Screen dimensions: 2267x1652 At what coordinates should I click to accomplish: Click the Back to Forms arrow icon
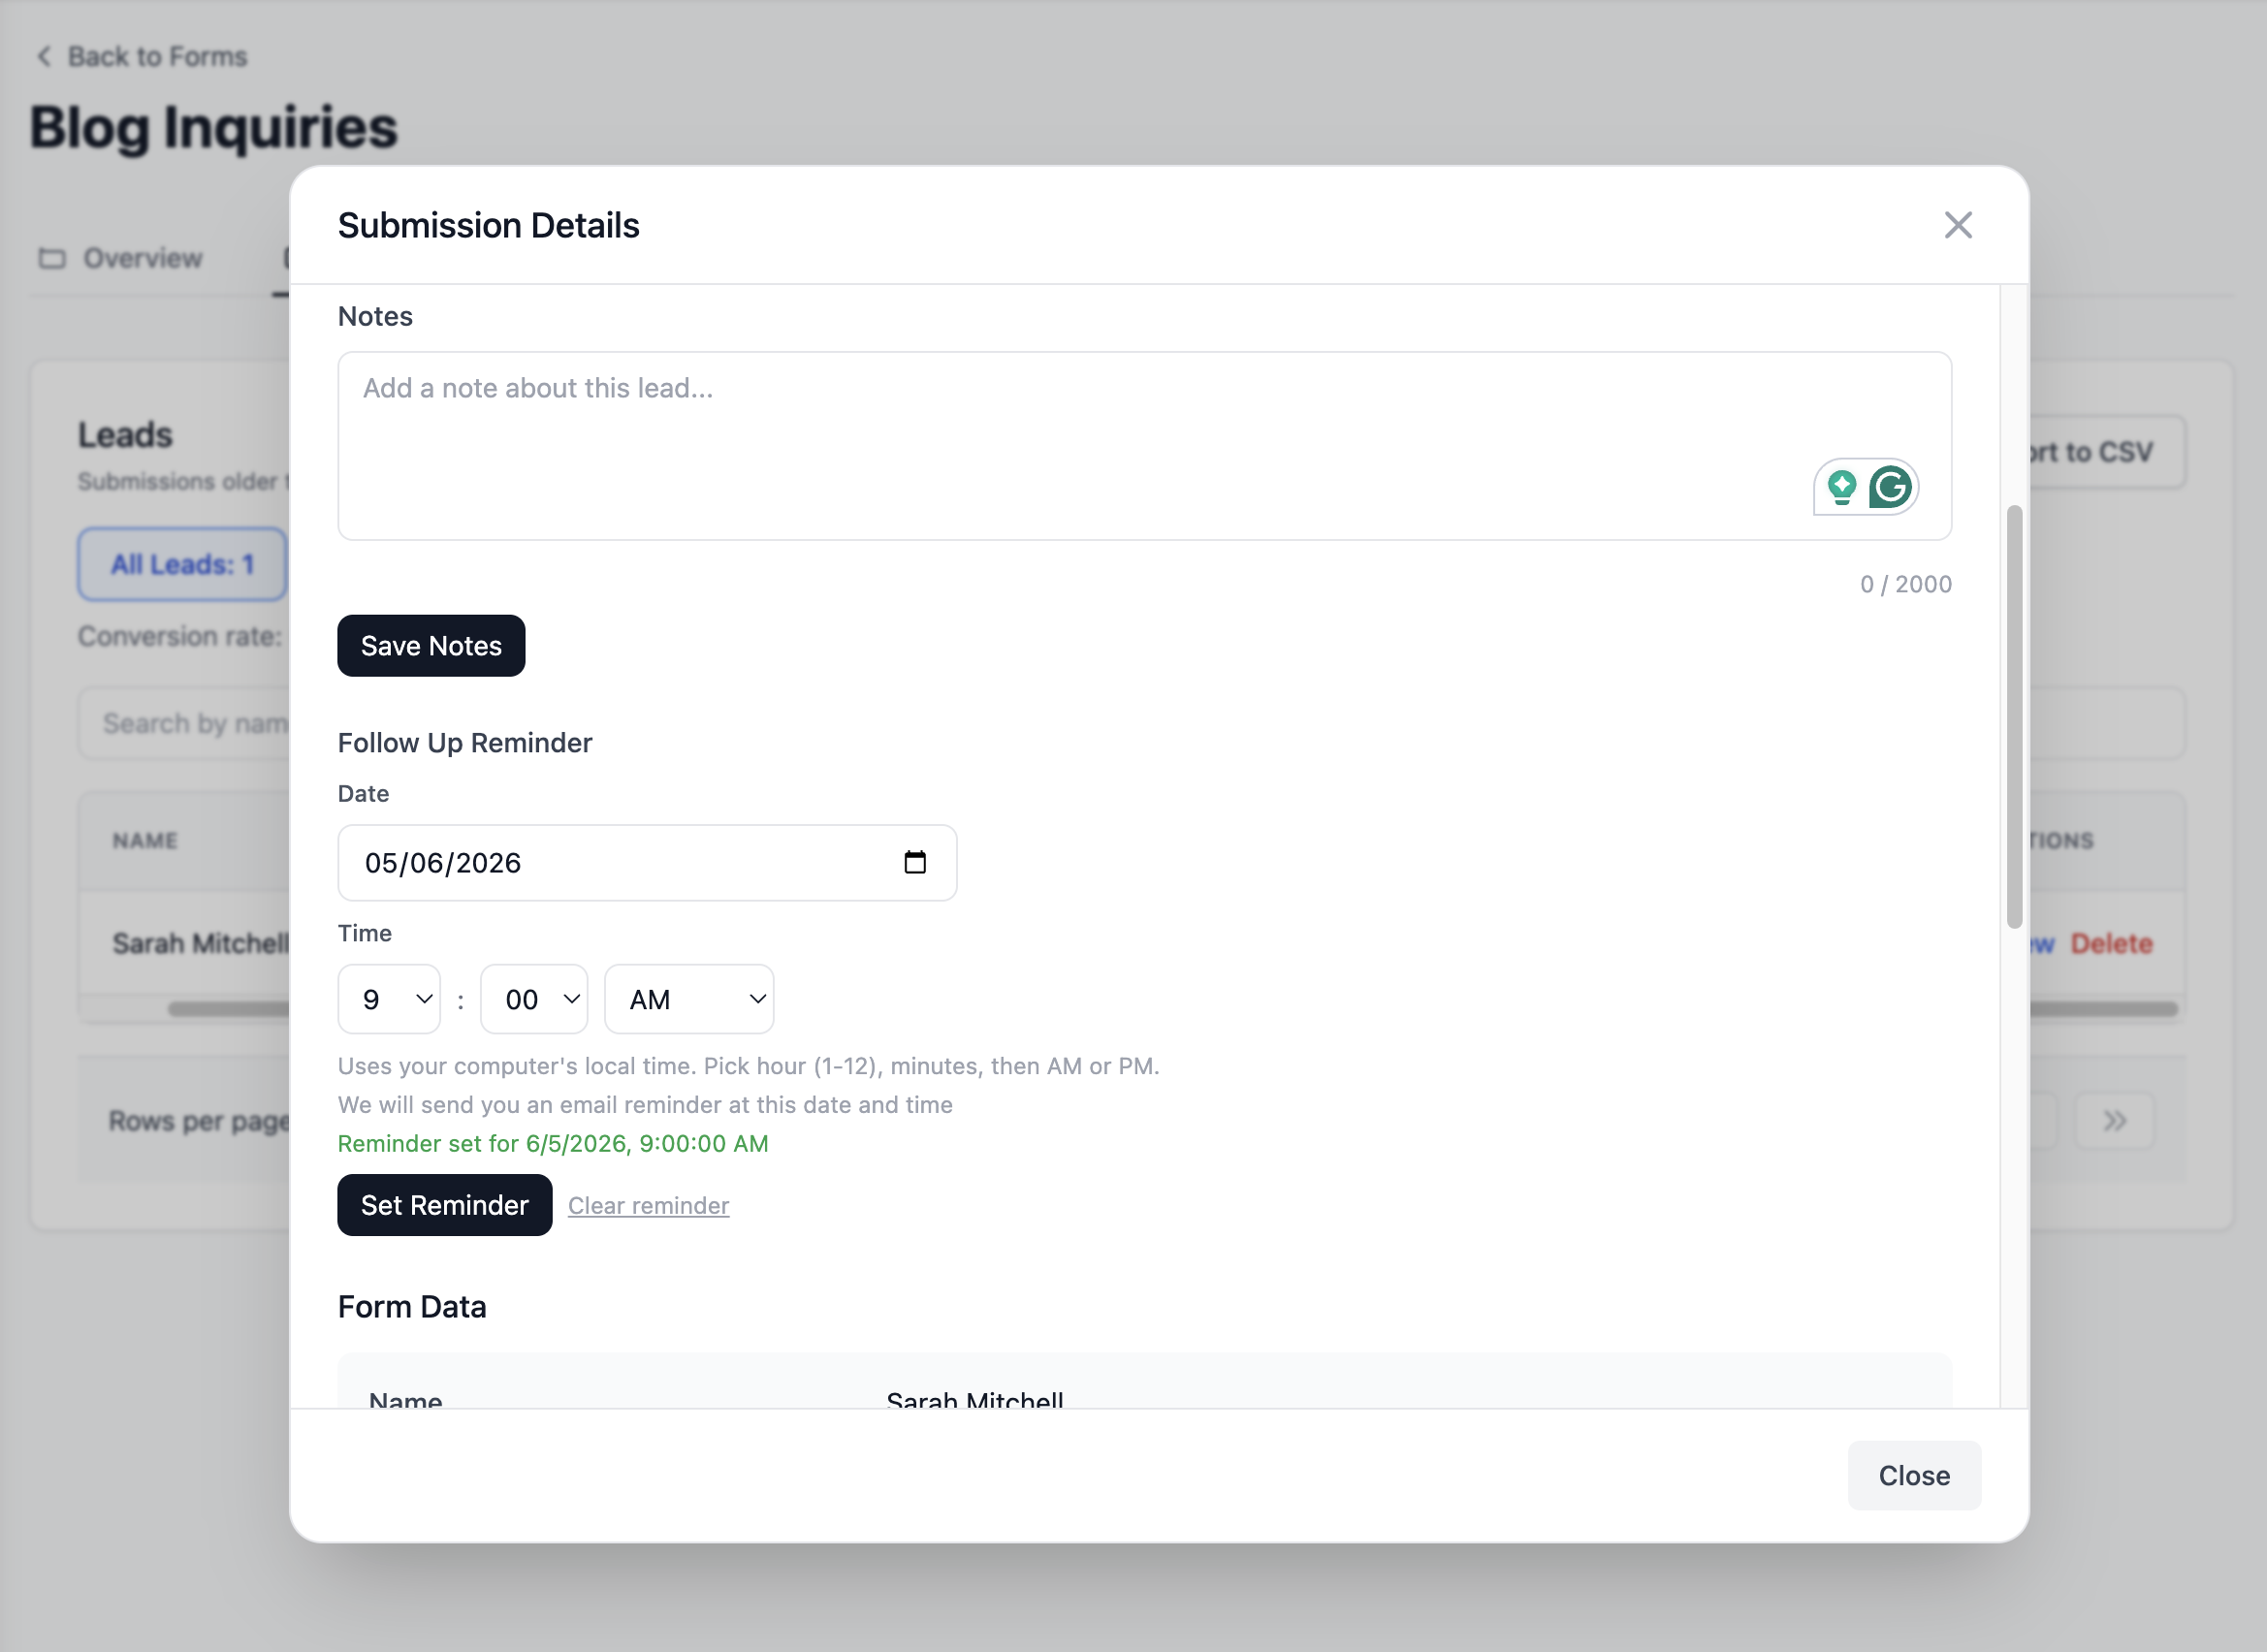point(44,56)
